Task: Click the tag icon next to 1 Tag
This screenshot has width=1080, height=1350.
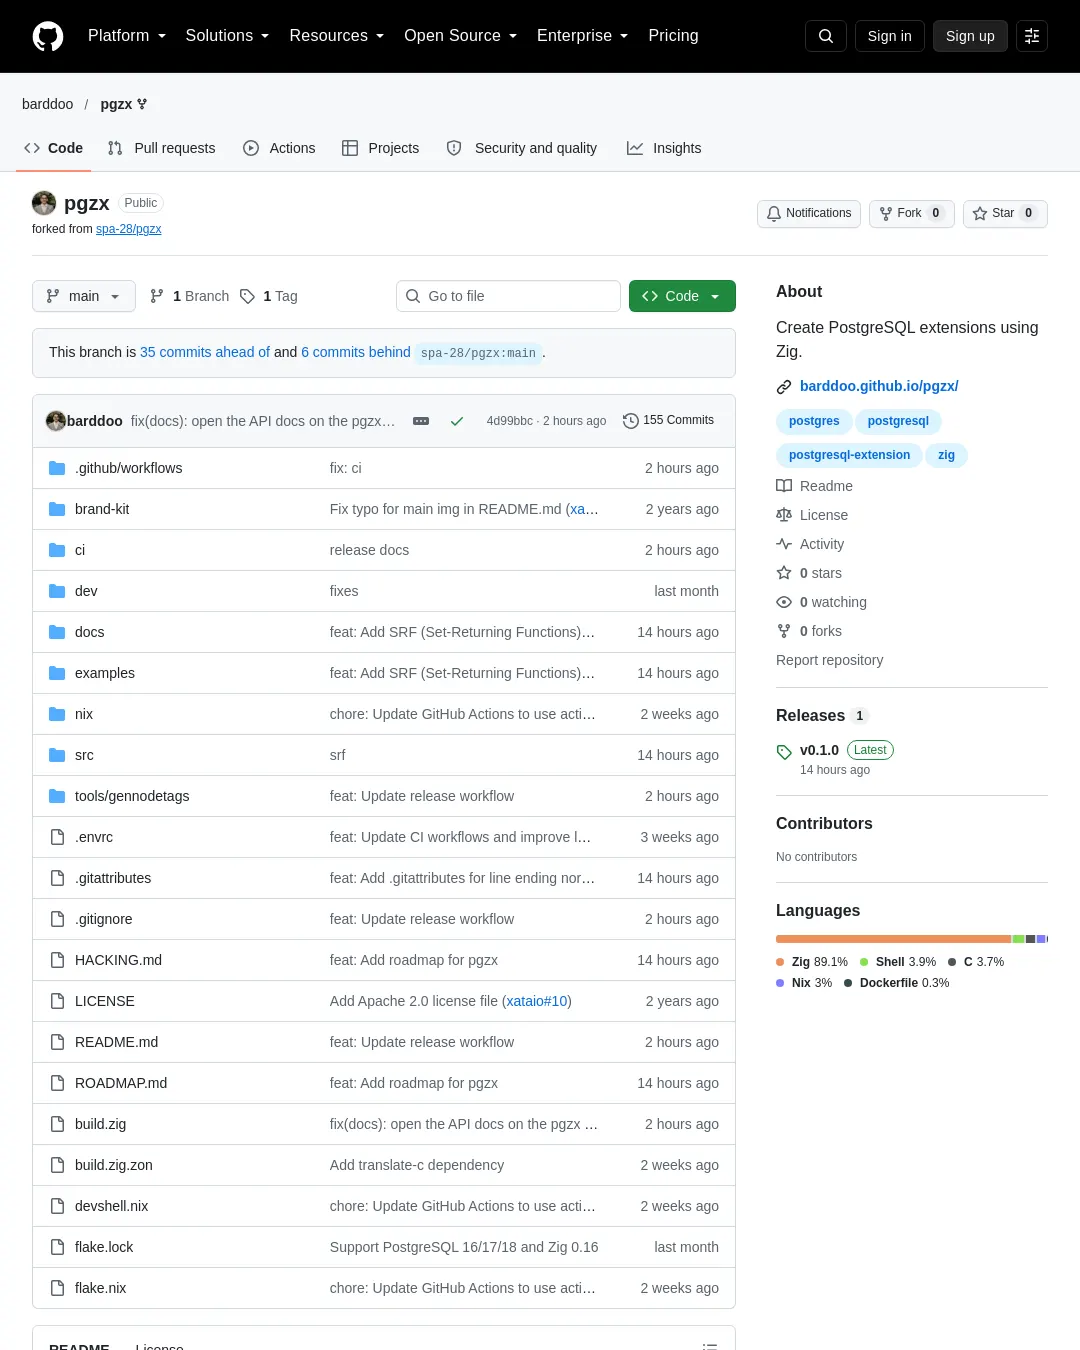Action: (248, 296)
